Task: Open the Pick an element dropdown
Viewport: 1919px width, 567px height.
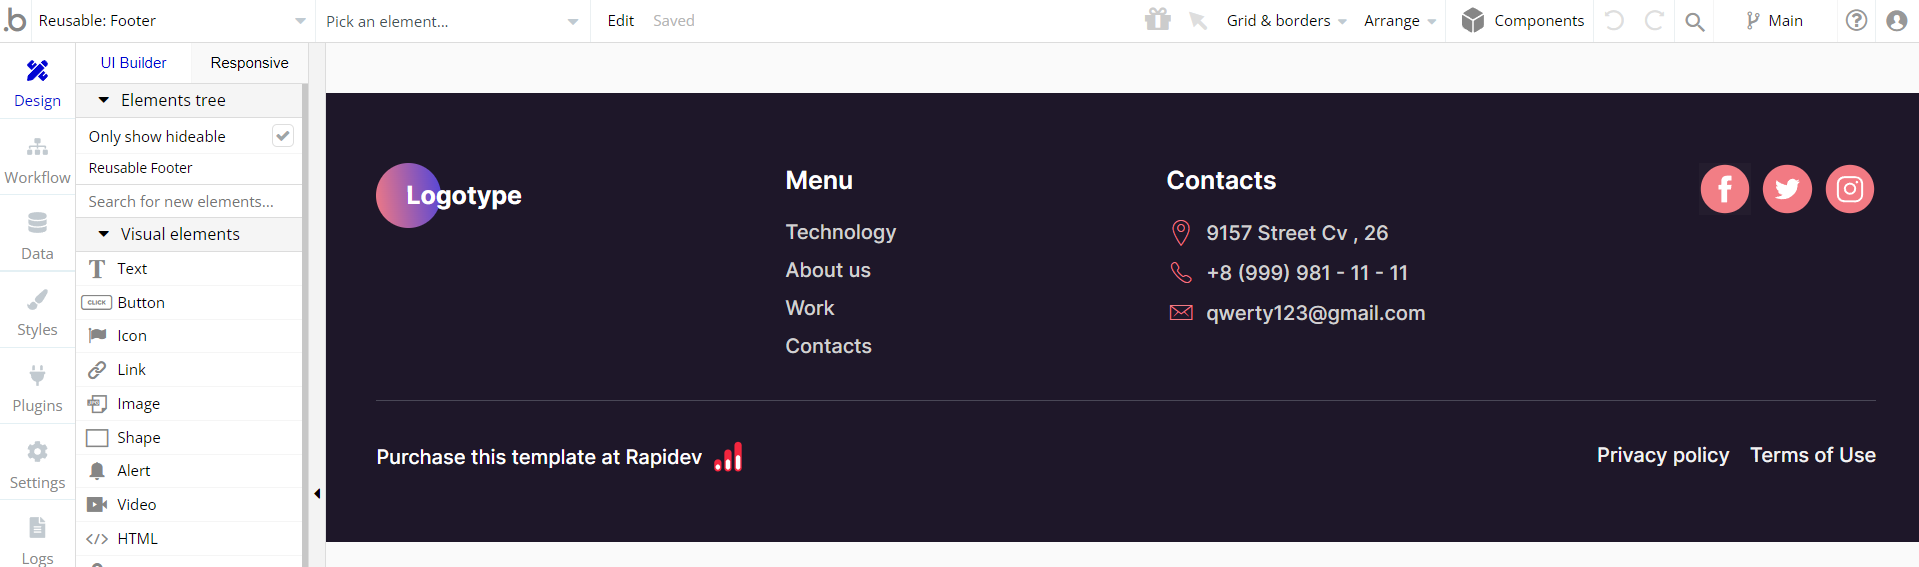Action: pyautogui.click(x=452, y=21)
